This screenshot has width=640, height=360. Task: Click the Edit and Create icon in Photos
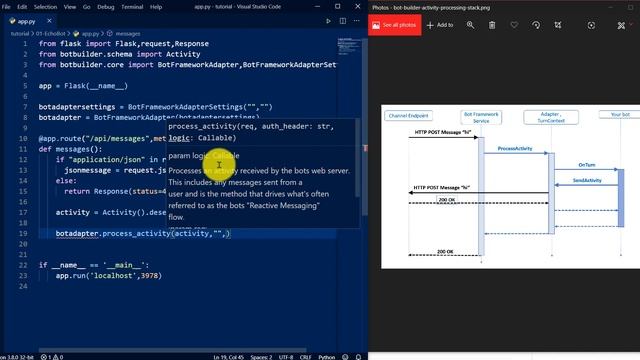tap(621, 25)
